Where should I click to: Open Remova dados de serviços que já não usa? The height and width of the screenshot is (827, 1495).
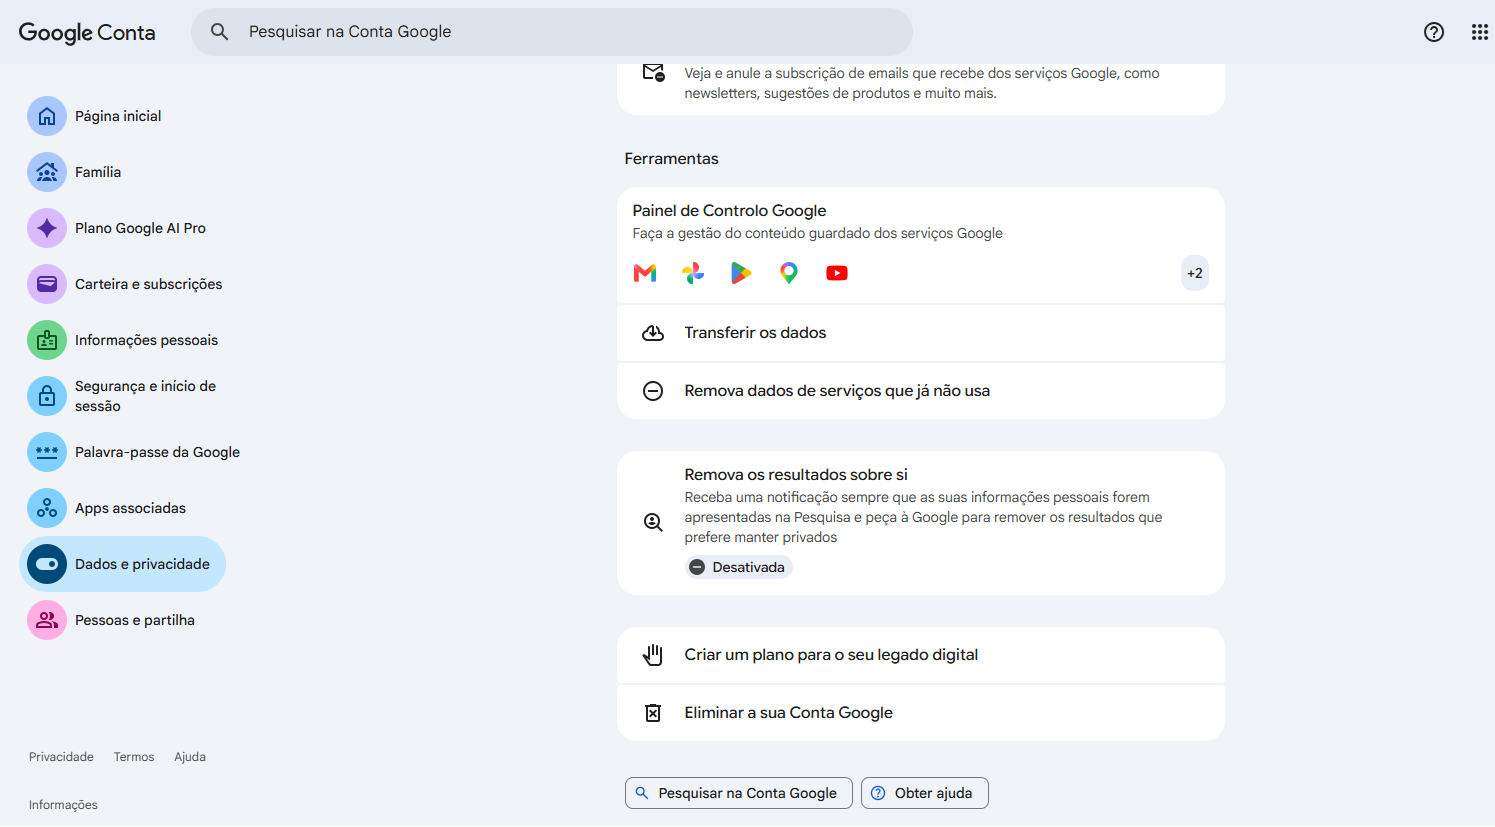point(921,391)
